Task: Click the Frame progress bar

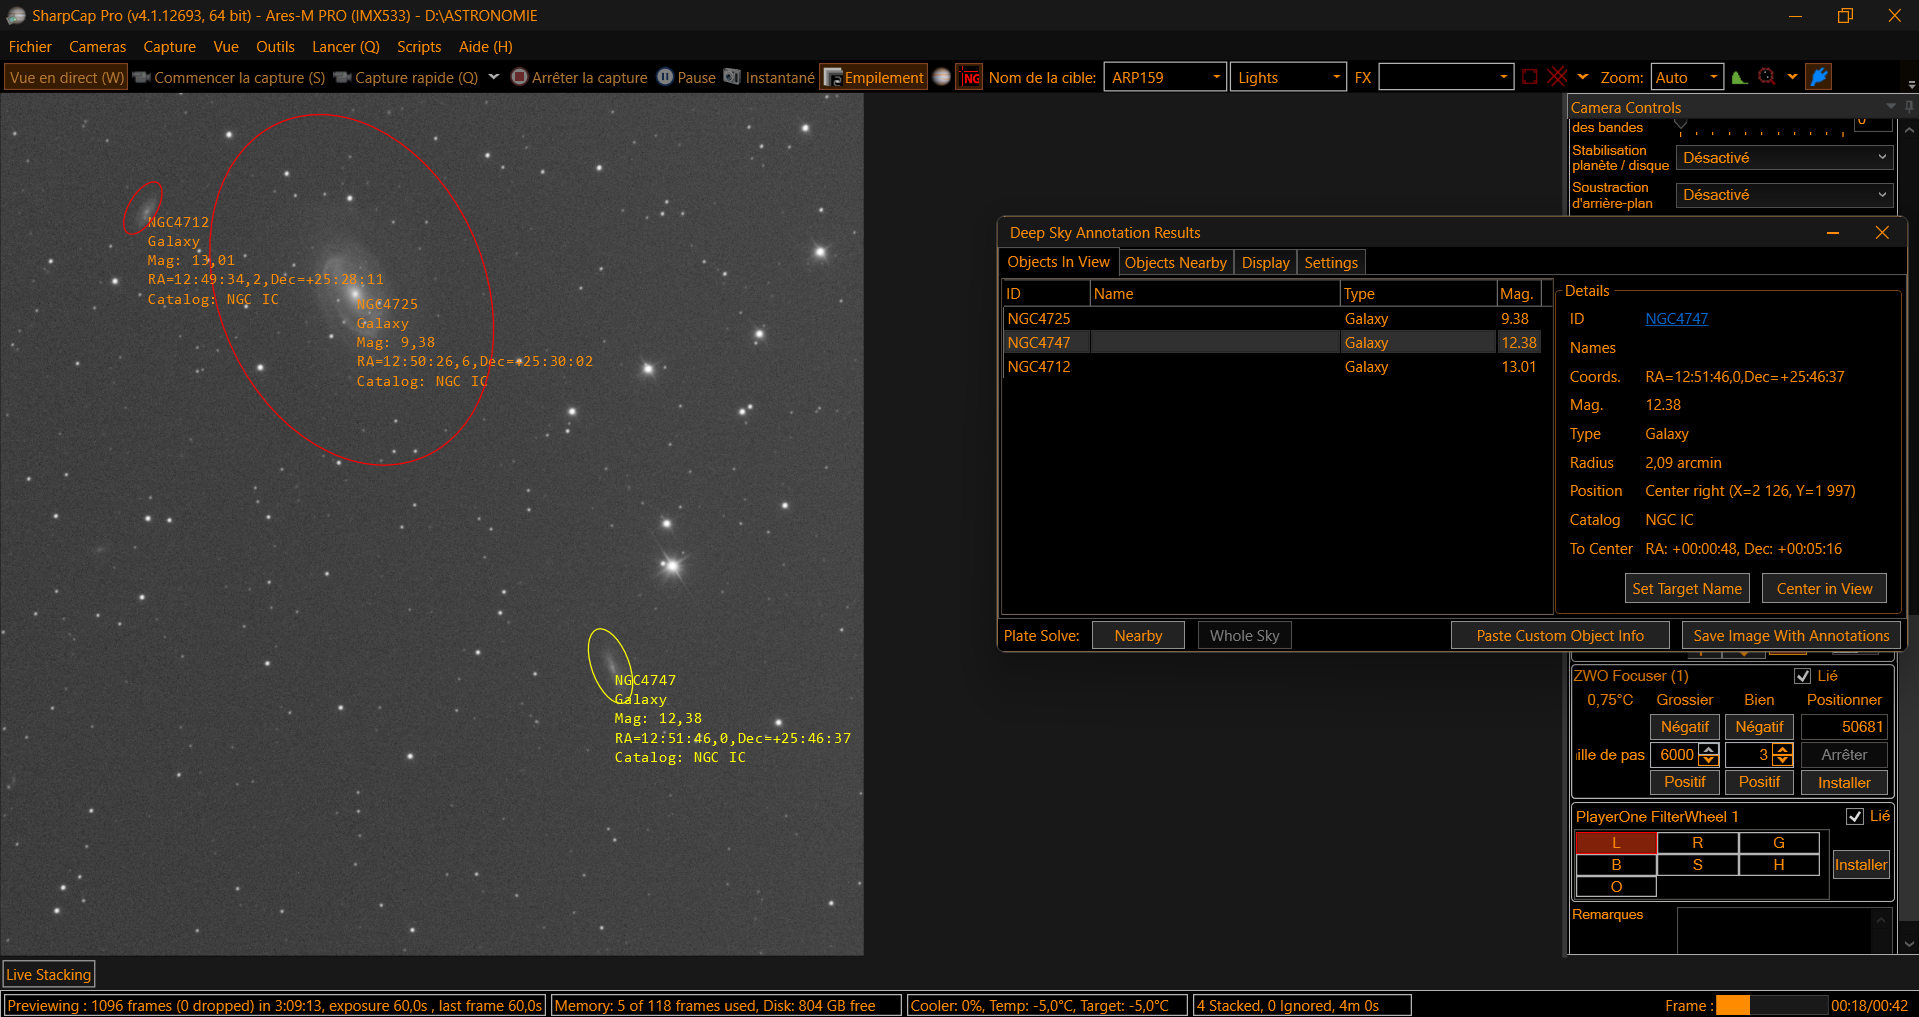Action: point(1771,1005)
